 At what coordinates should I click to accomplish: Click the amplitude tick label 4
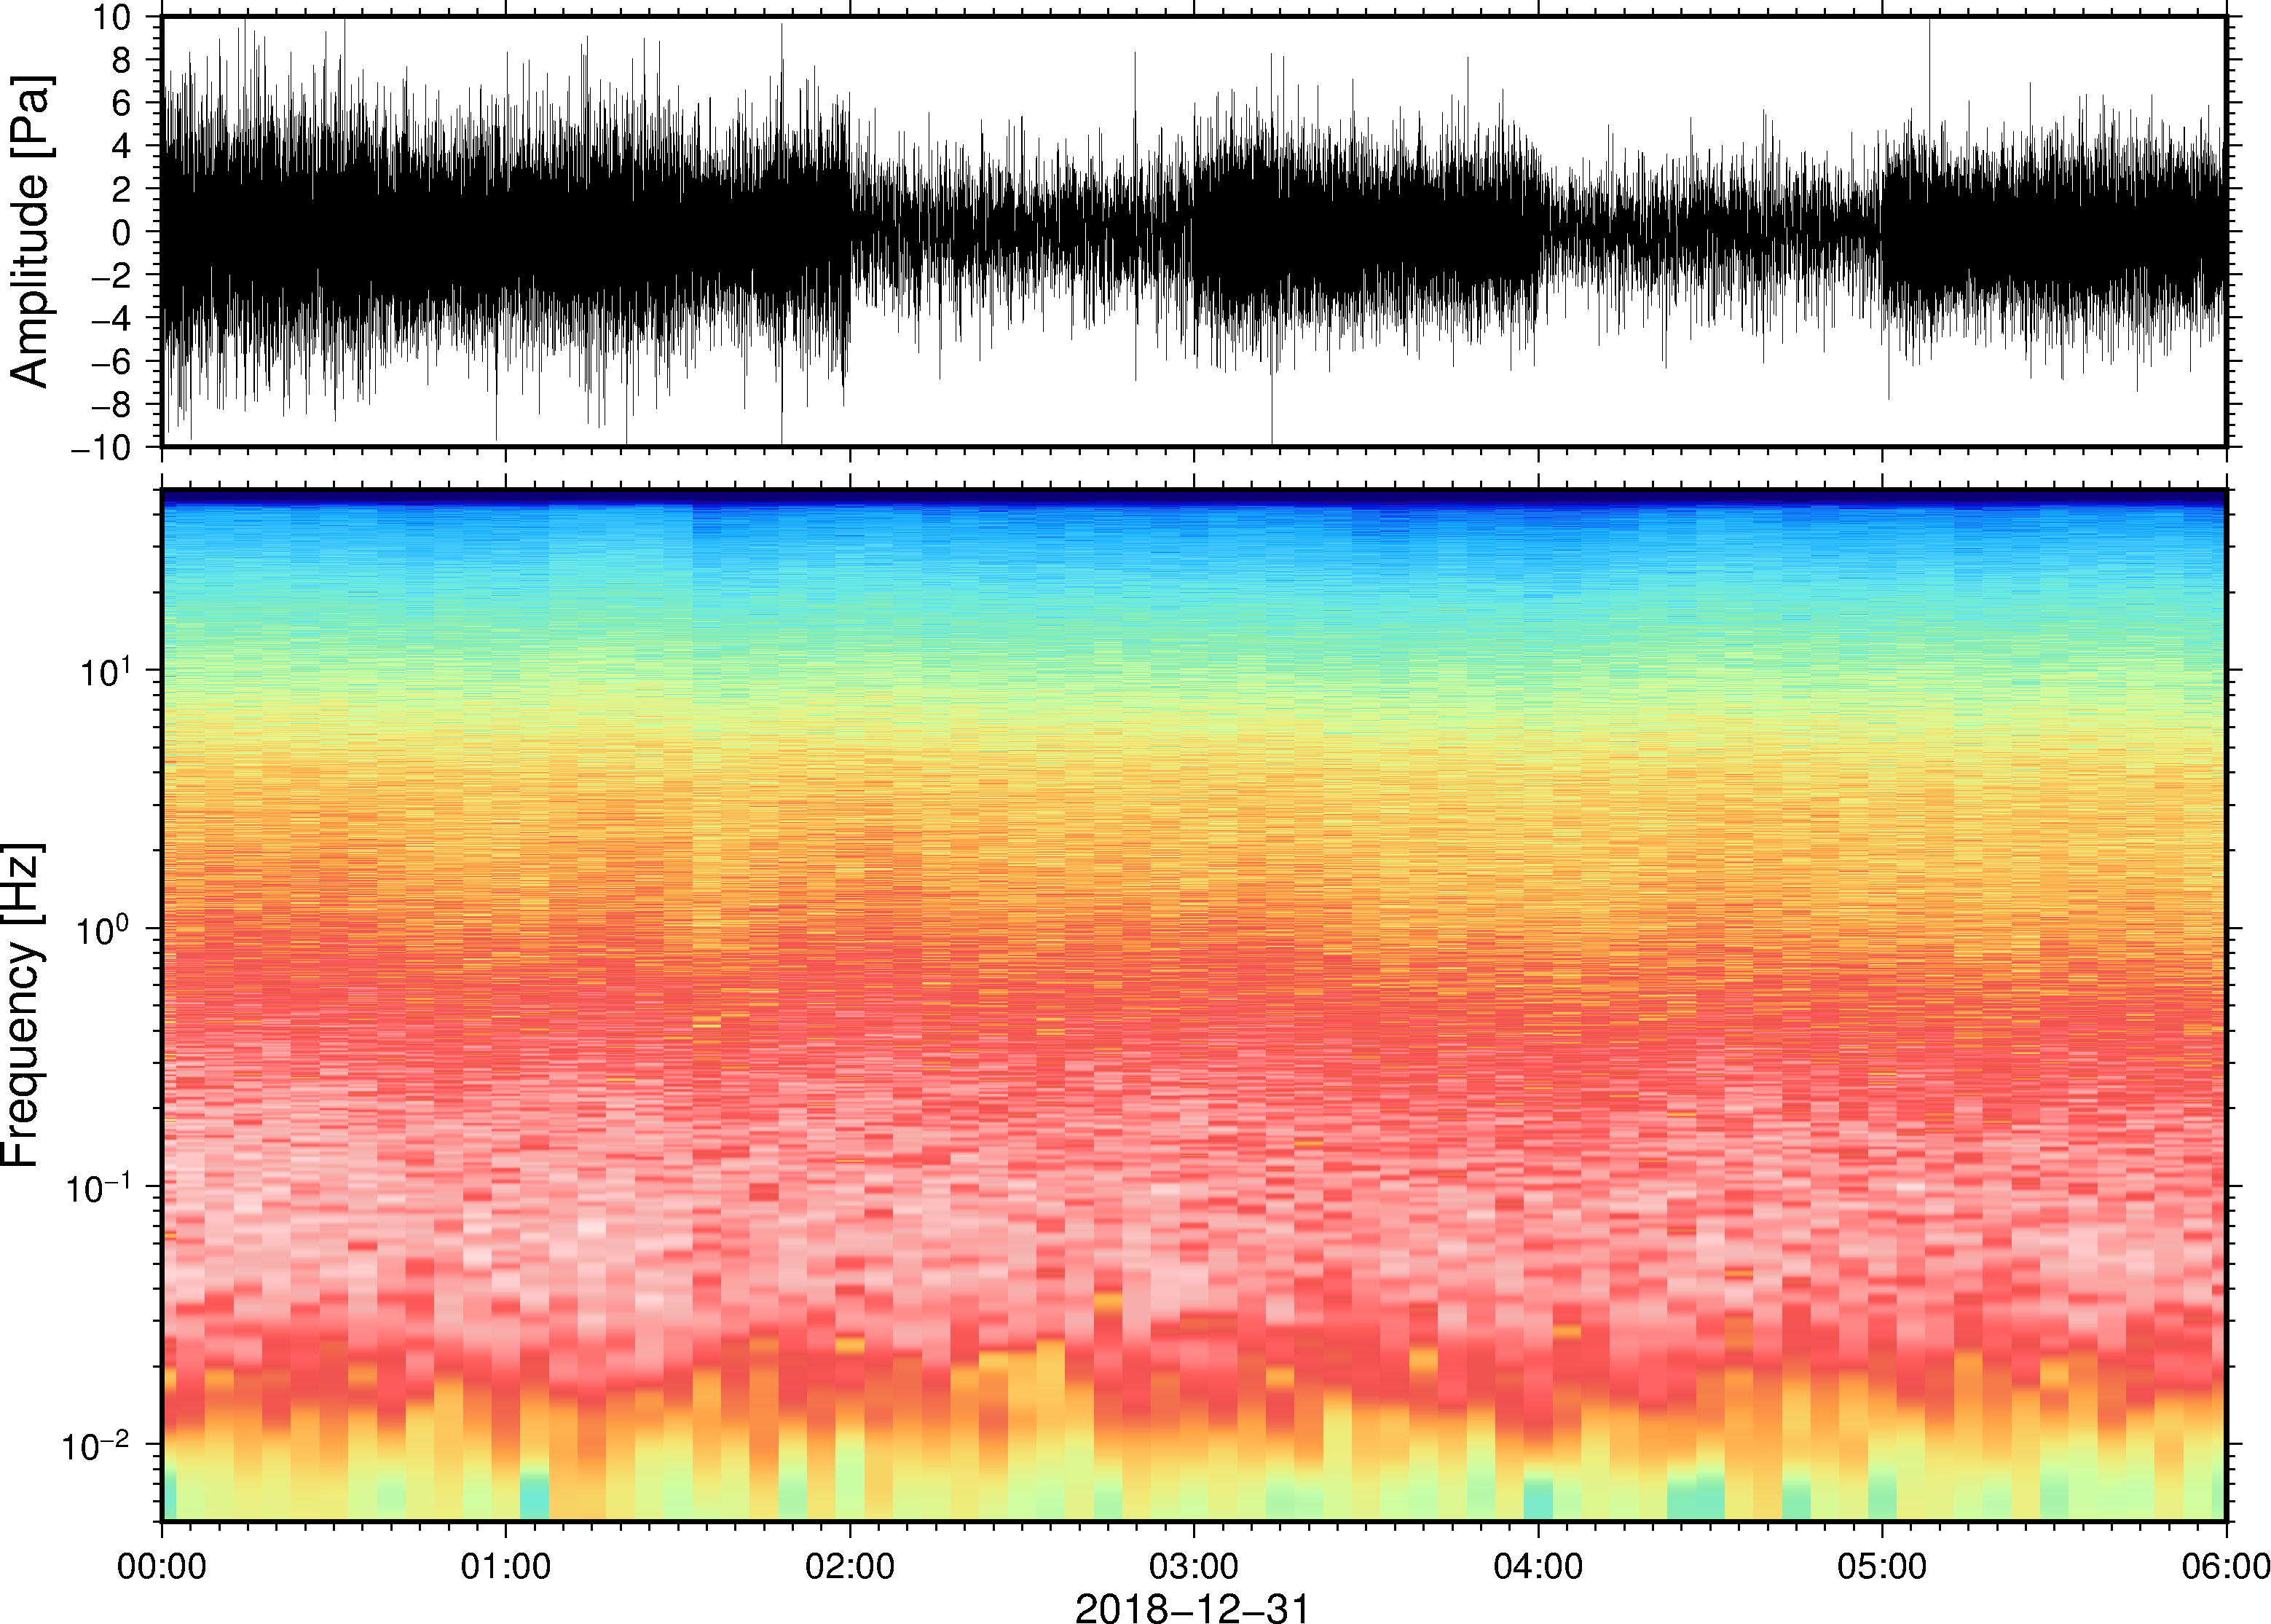click(122, 146)
